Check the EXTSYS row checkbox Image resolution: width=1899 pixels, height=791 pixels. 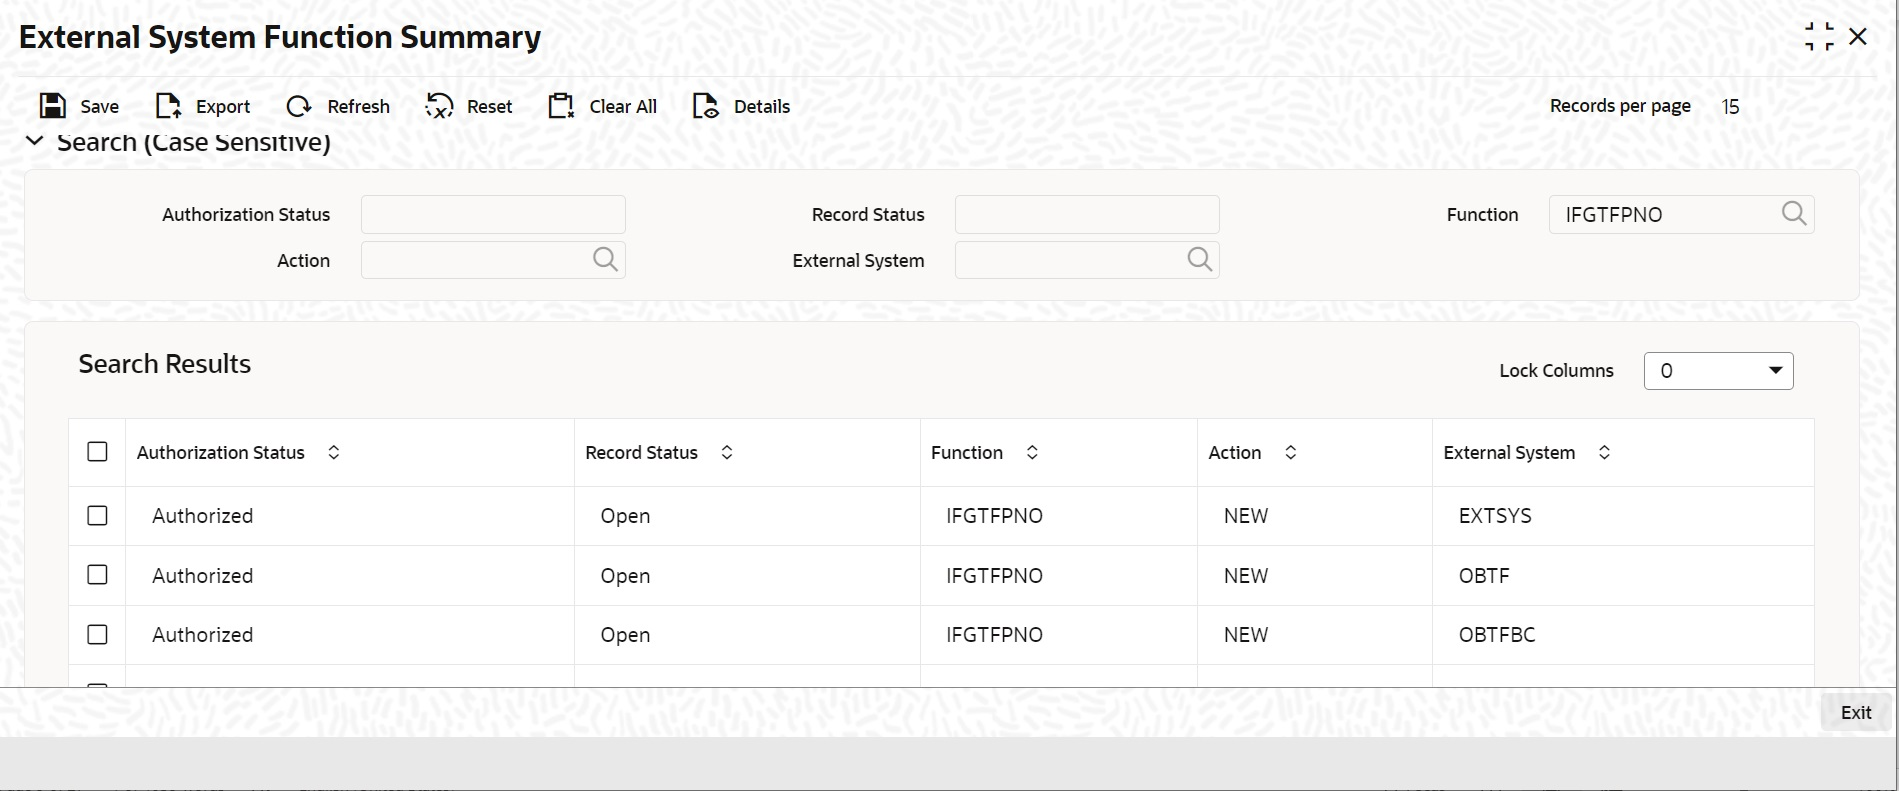[x=97, y=516]
